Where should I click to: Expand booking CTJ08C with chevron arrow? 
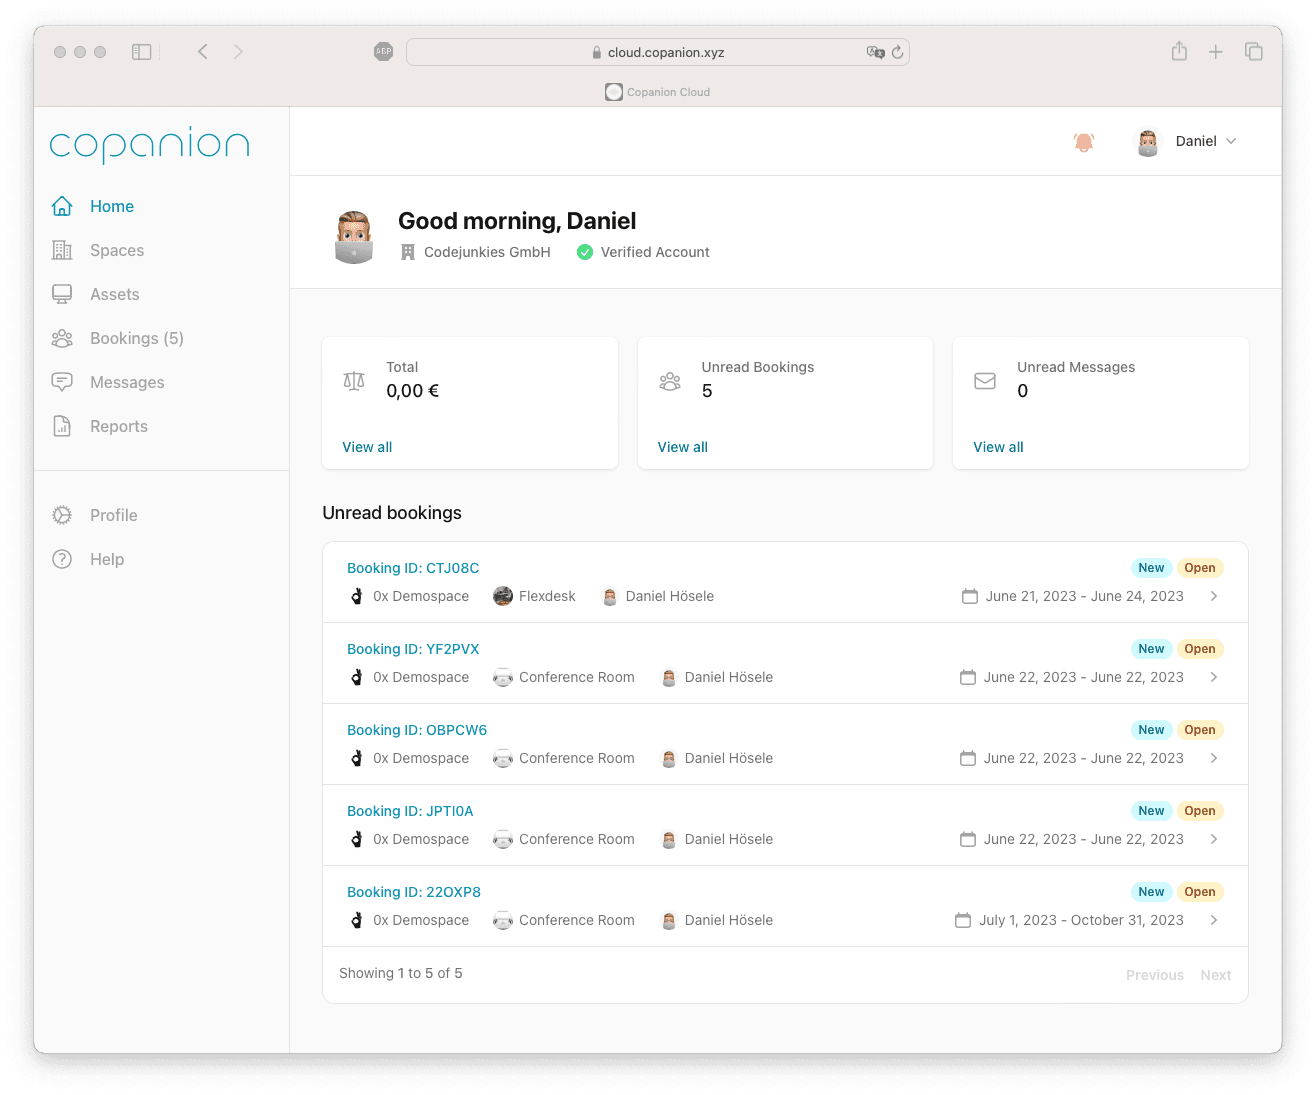1213,596
